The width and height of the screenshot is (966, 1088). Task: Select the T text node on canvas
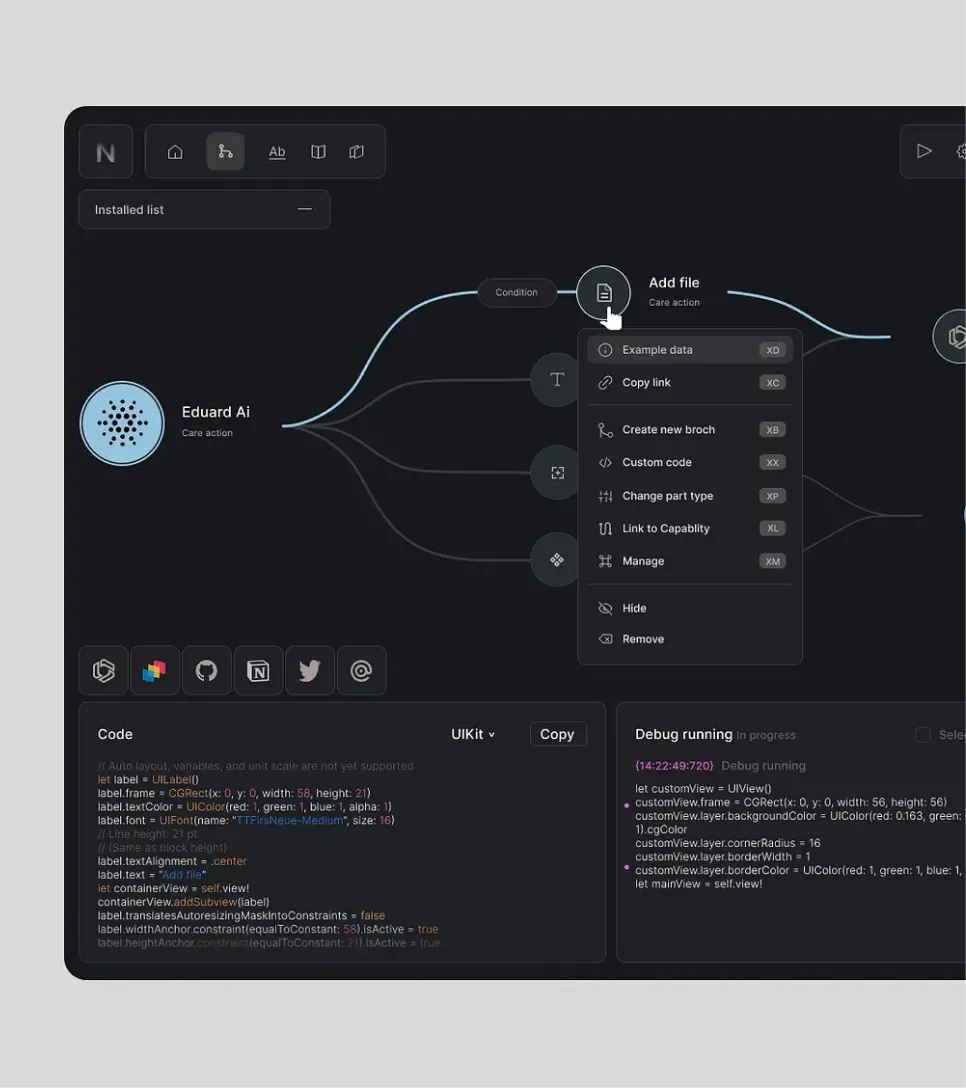coord(556,380)
